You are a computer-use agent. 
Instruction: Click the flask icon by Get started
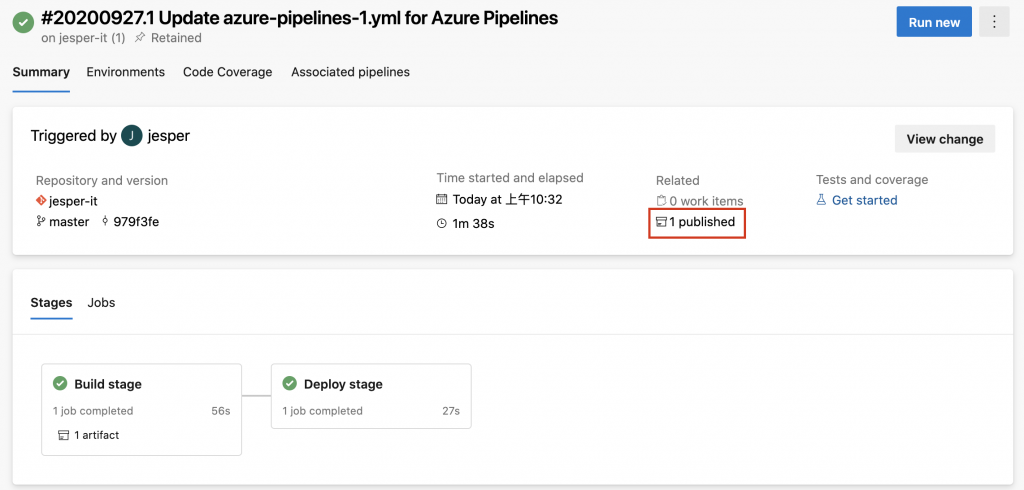[822, 200]
